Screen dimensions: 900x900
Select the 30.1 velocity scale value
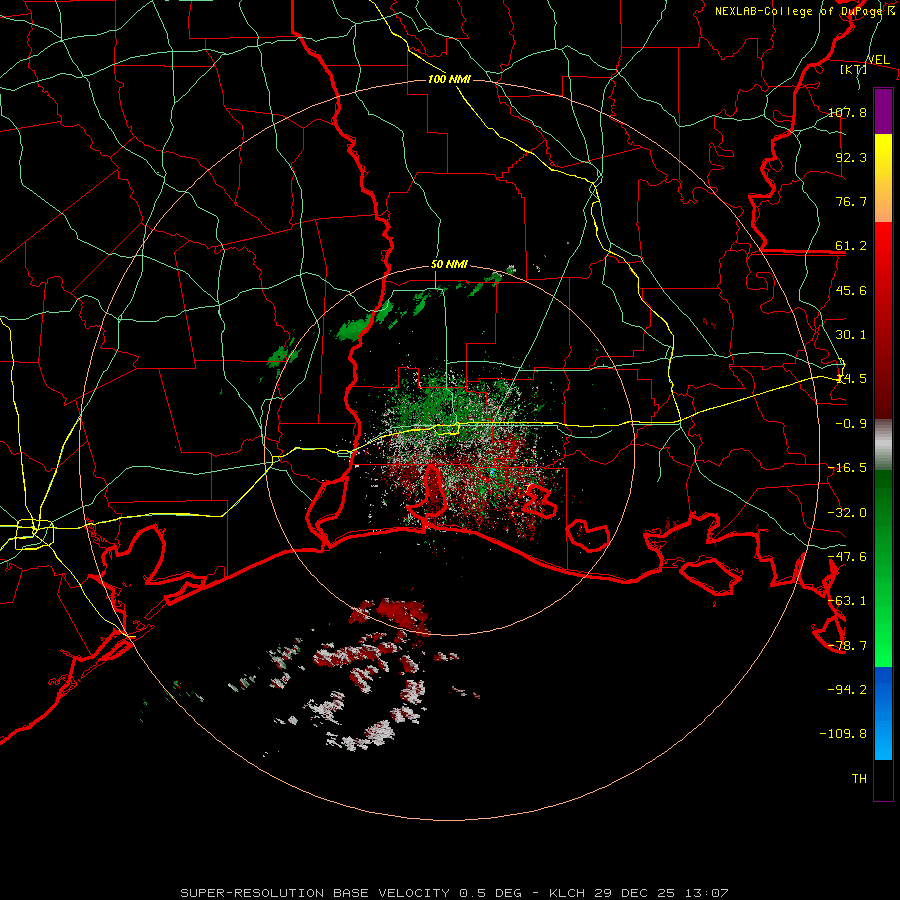[851, 335]
